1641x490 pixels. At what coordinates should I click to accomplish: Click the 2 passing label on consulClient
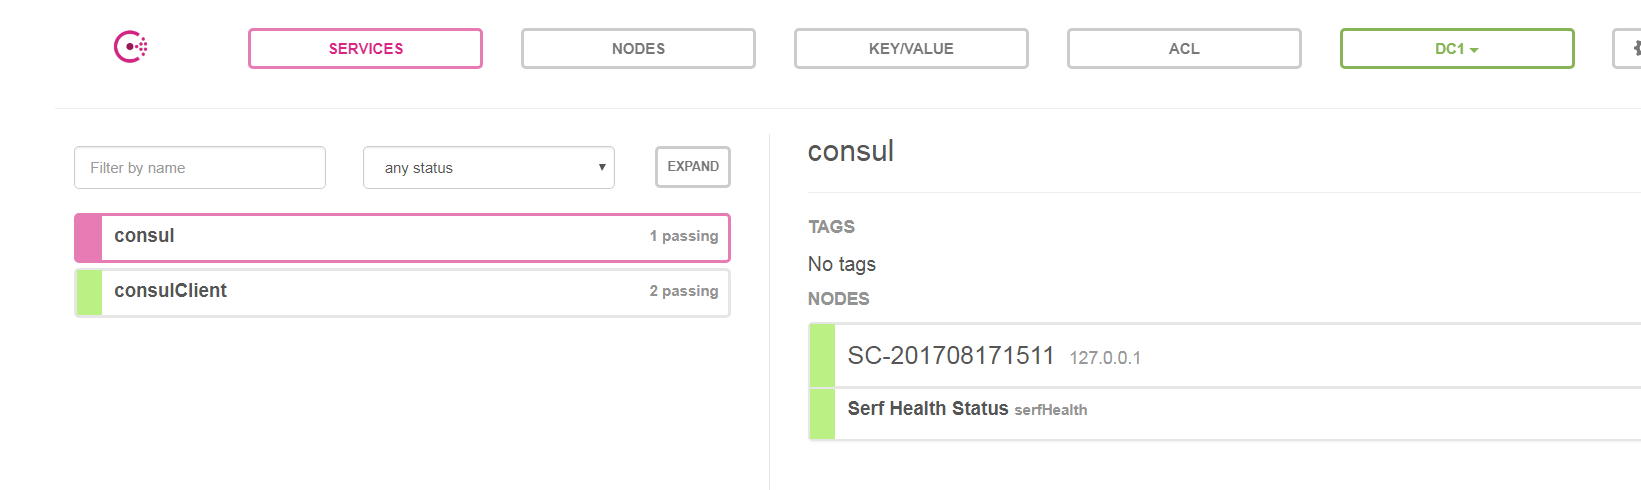point(684,291)
